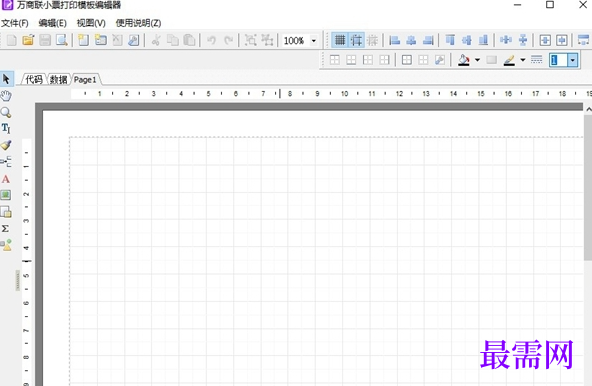Open the 视图(V) menu
The image size is (592, 386).
pos(91,23)
